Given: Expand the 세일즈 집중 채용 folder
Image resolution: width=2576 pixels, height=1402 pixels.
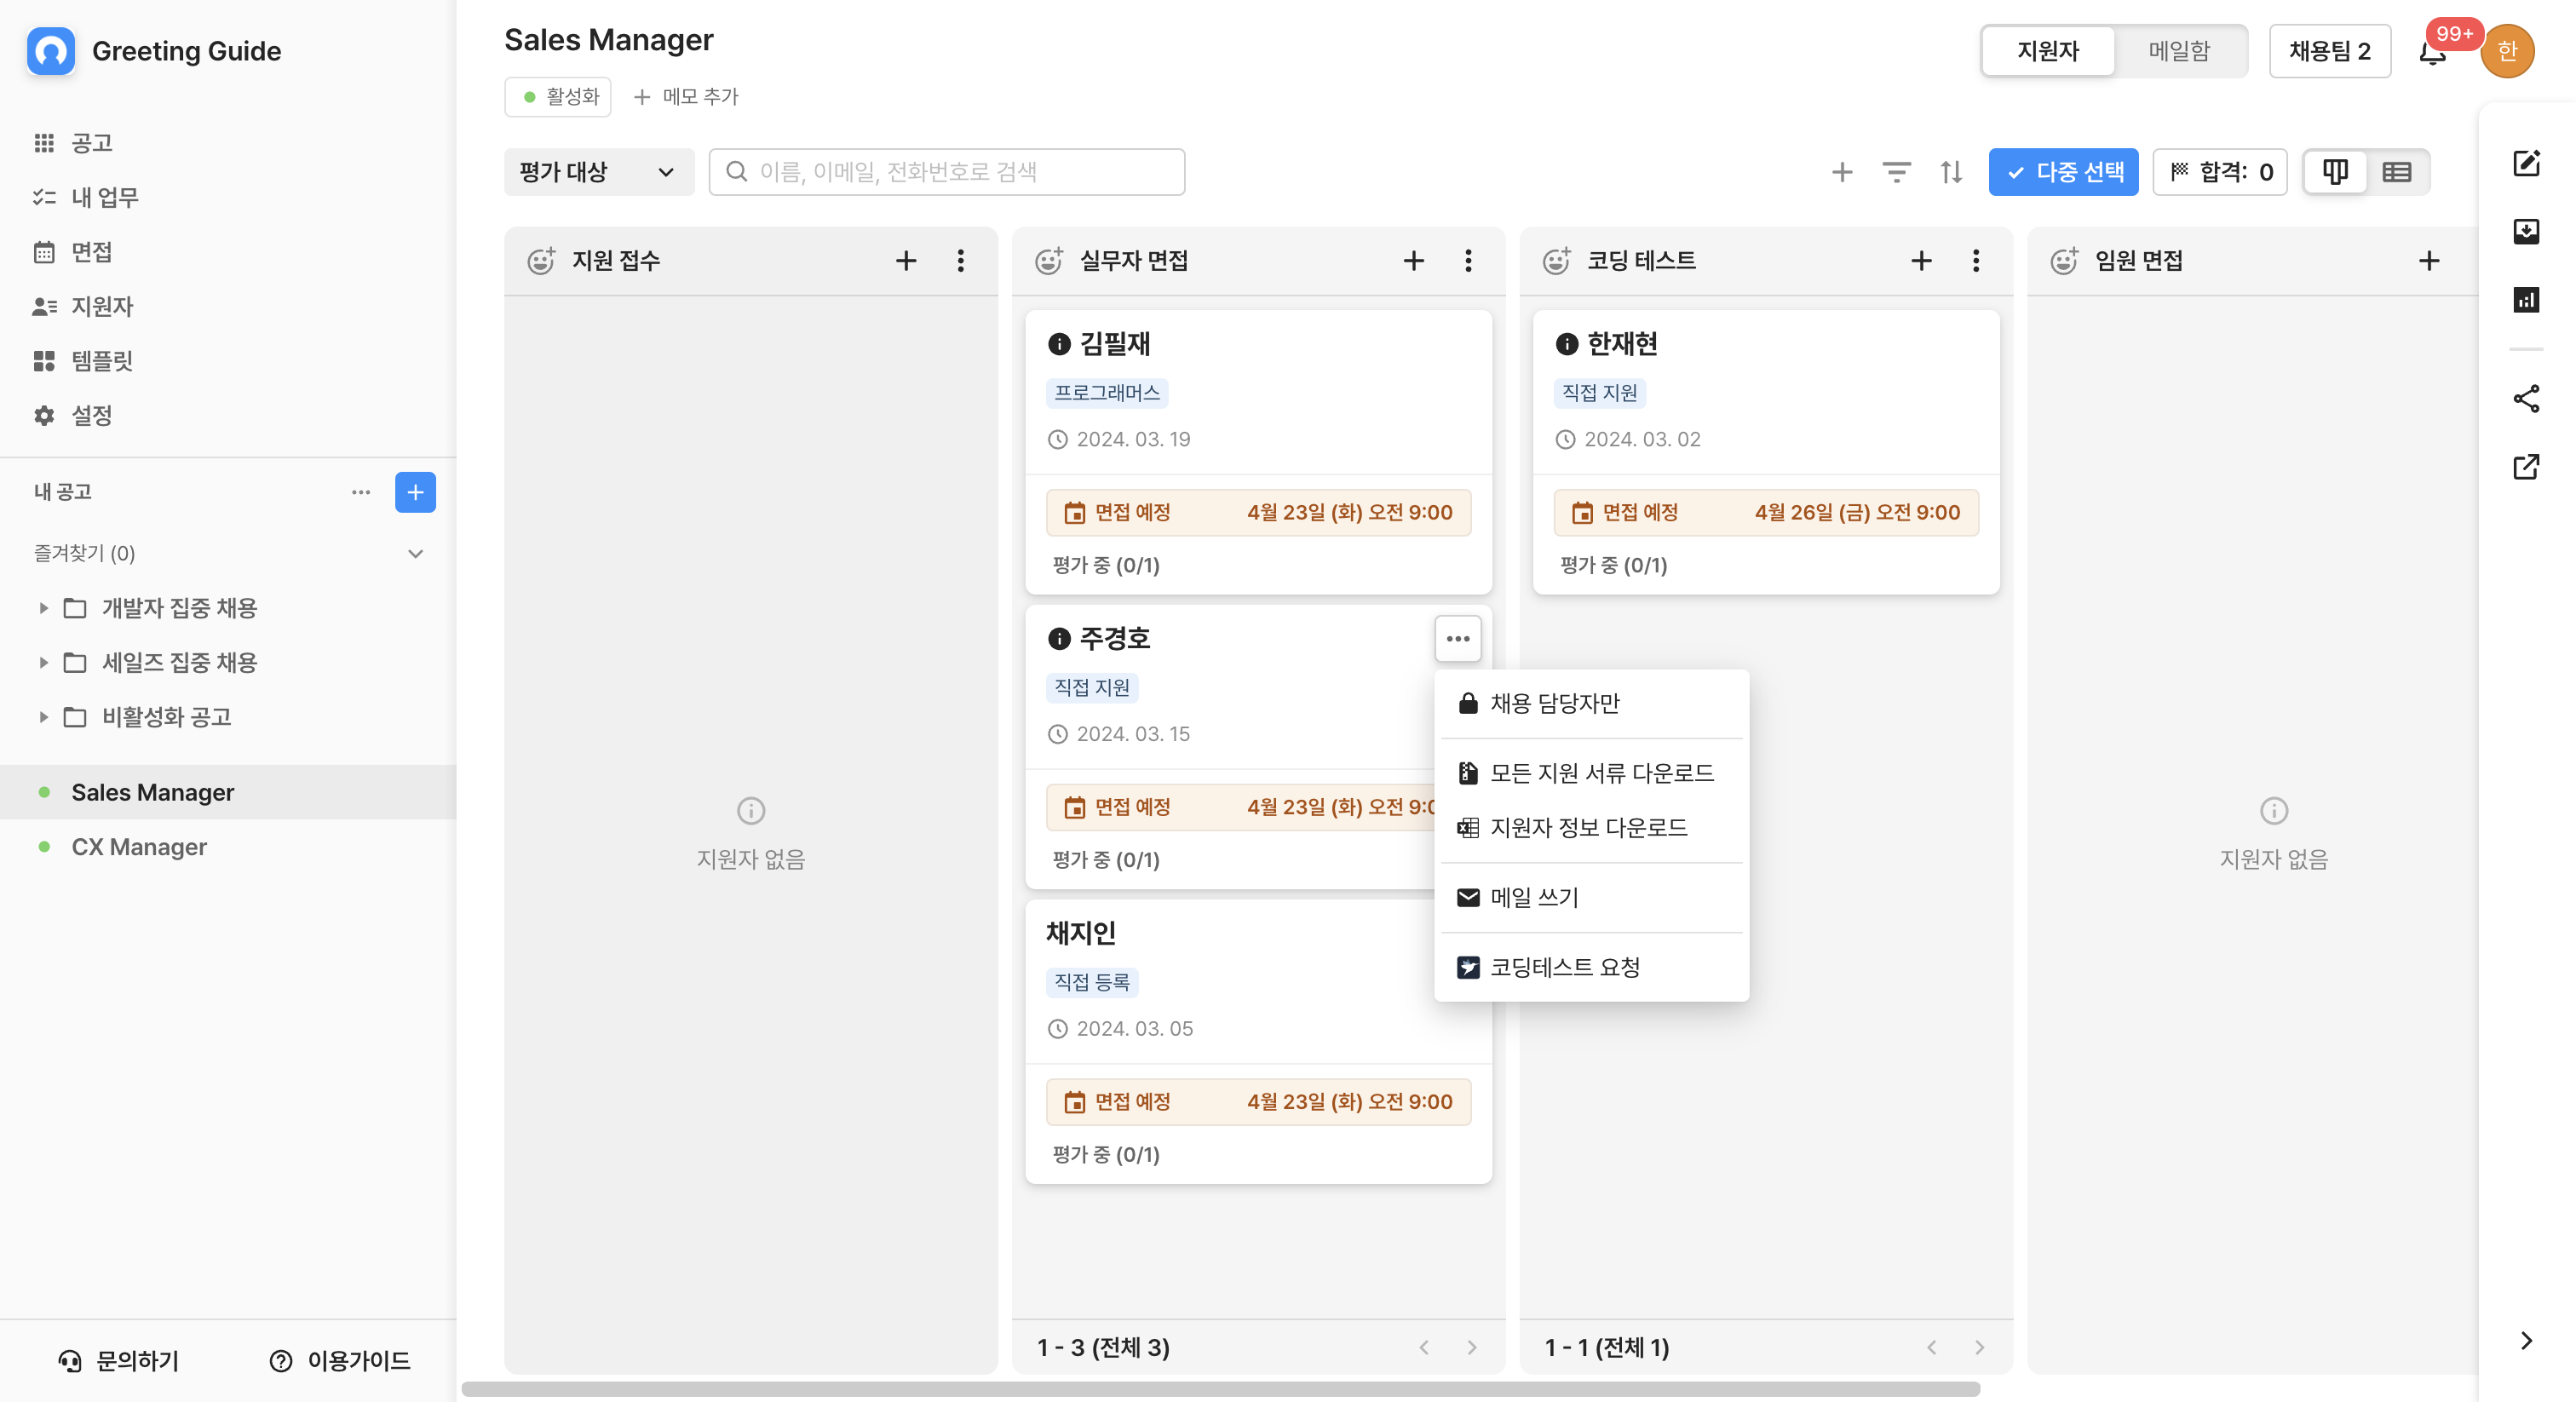Looking at the screenshot, I should coord(43,662).
